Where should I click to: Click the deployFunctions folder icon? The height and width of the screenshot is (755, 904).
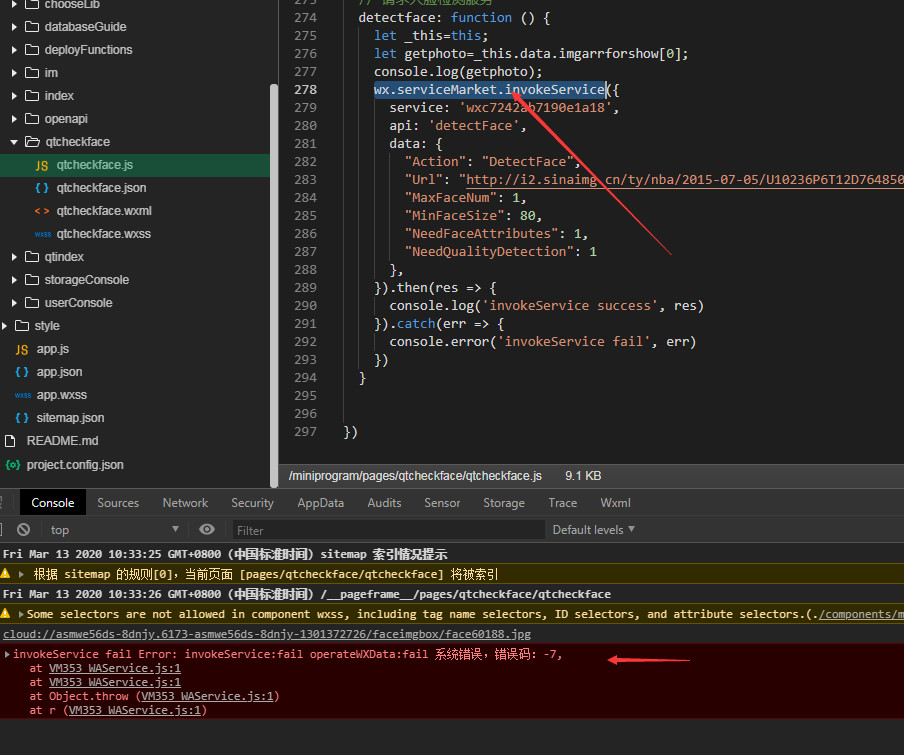pyautogui.click(x=32, y=50)
